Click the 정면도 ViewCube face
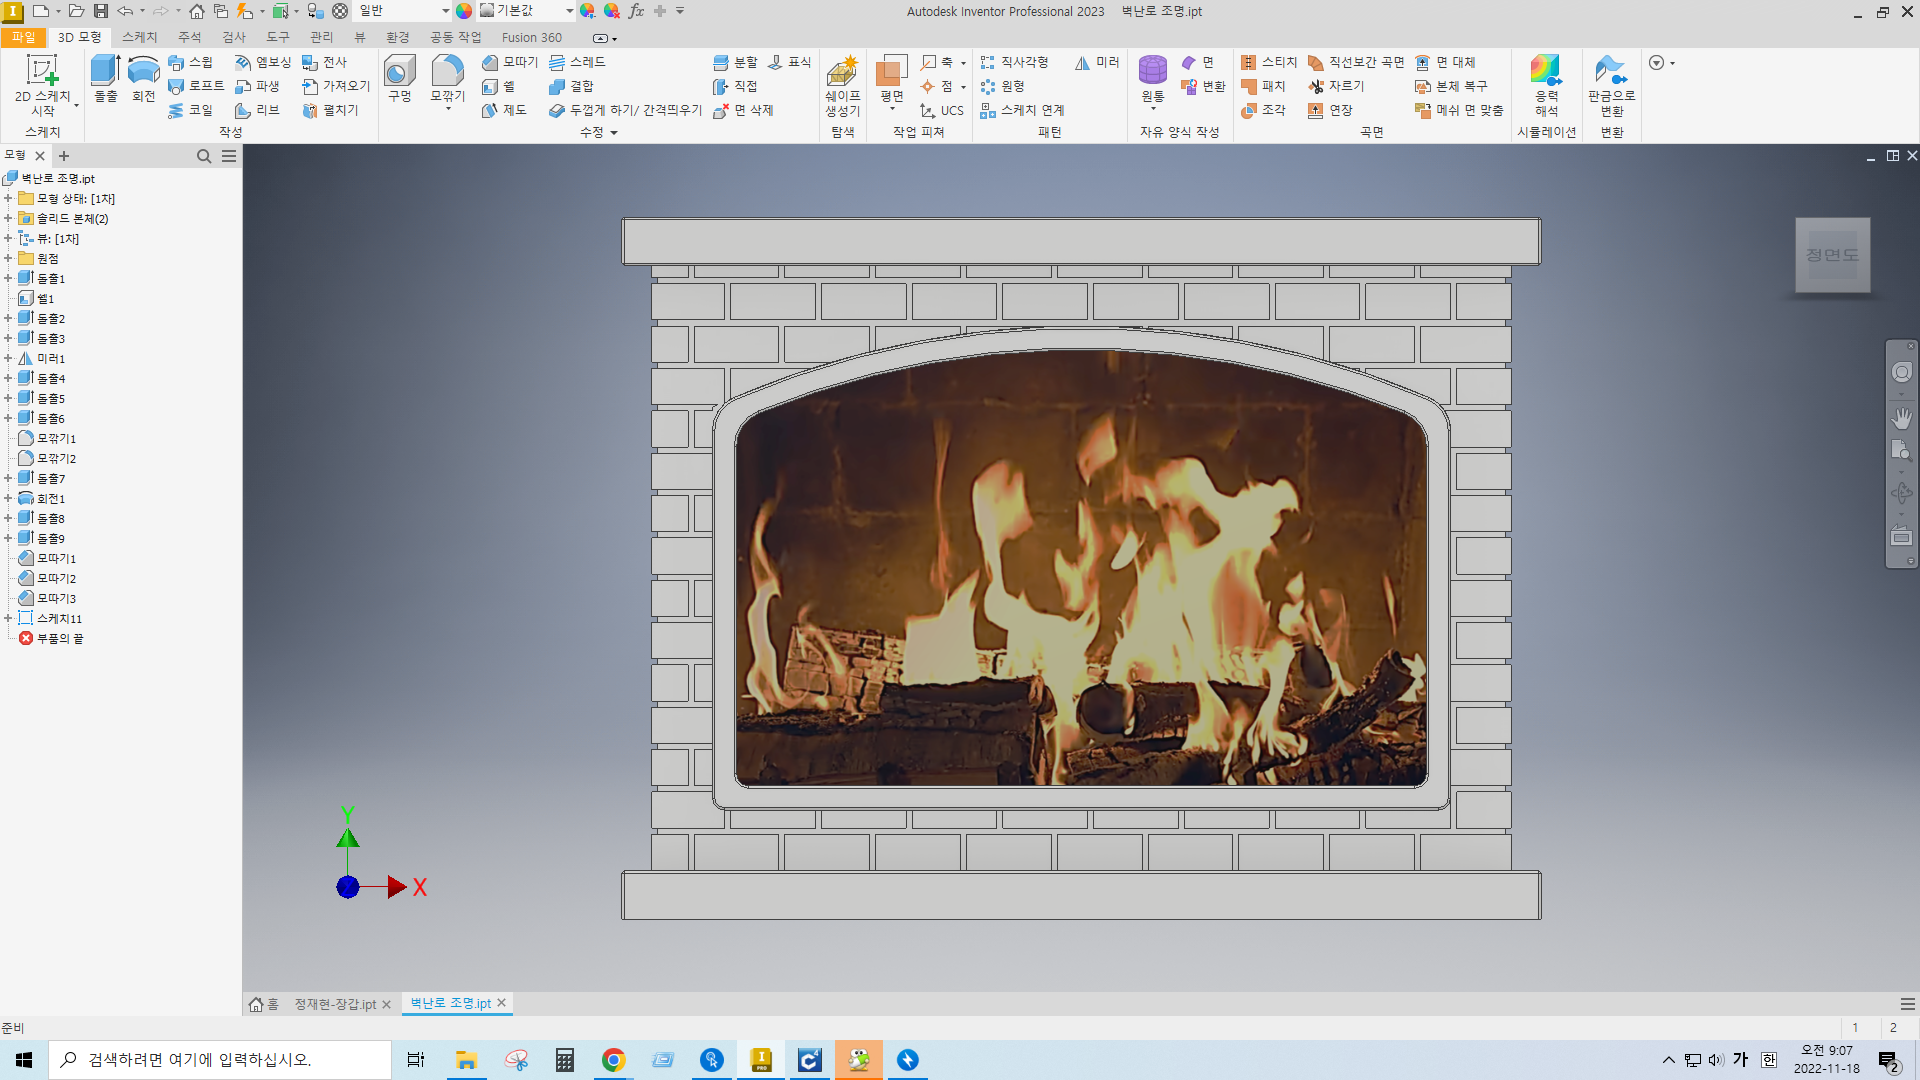 tap(1832, 255)
